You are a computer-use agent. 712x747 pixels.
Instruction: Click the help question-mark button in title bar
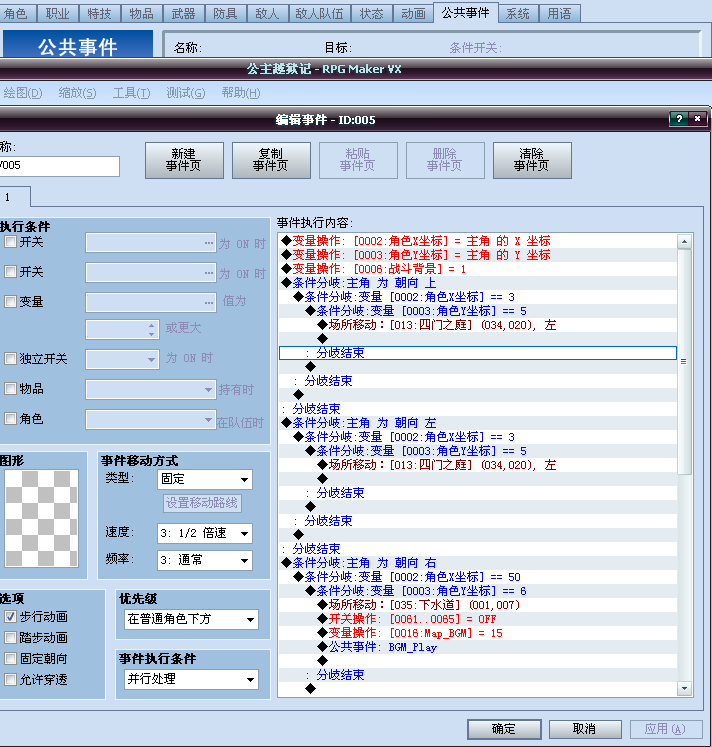click(679, 119)
